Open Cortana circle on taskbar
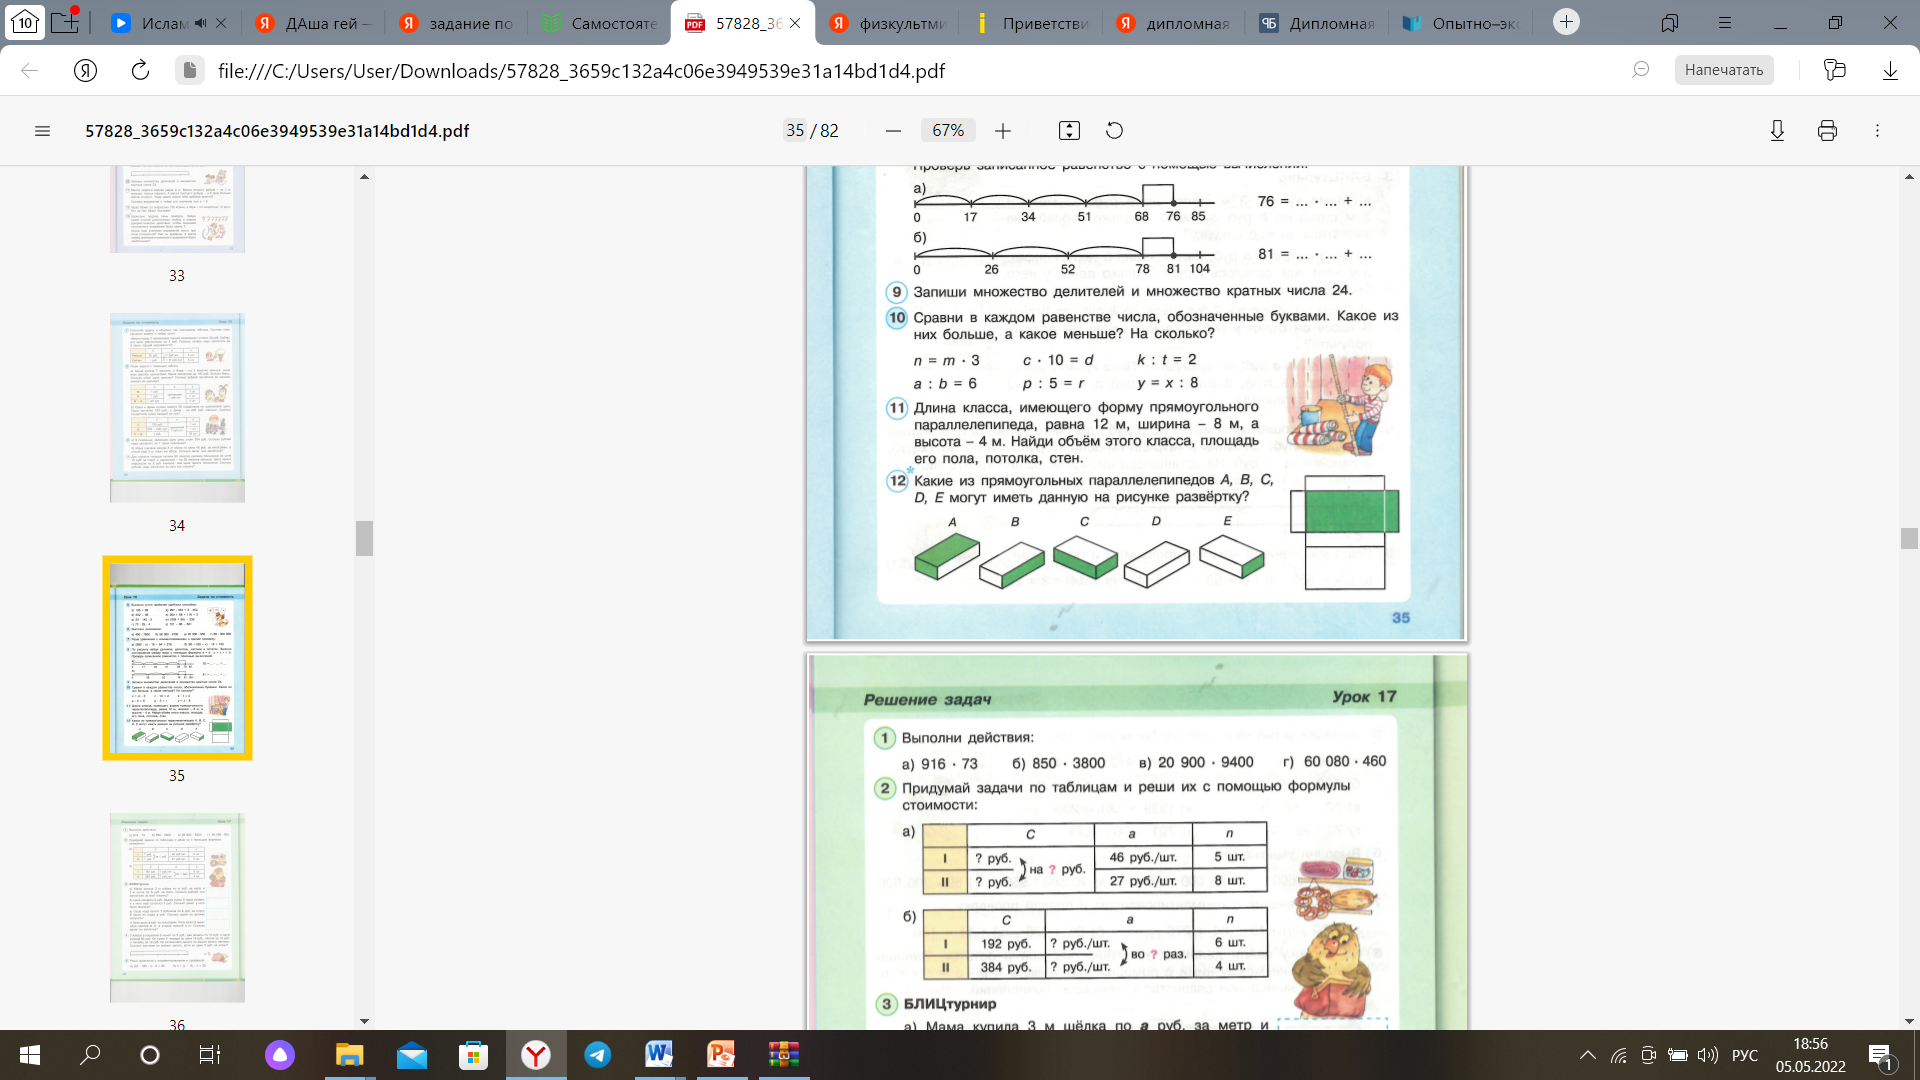The width and height of the screenshot is (1920, 1080). [x=150, y=1055]
